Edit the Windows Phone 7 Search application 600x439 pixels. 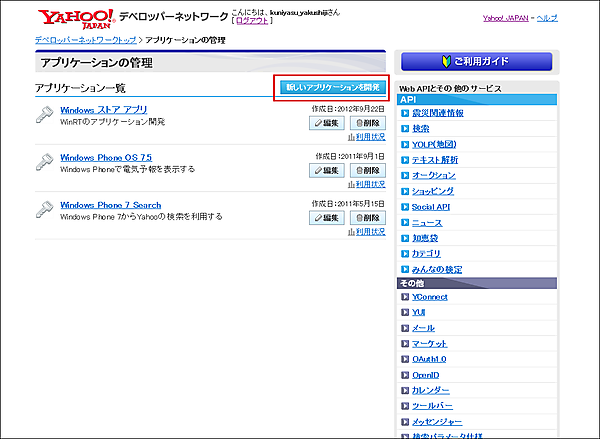327,218
